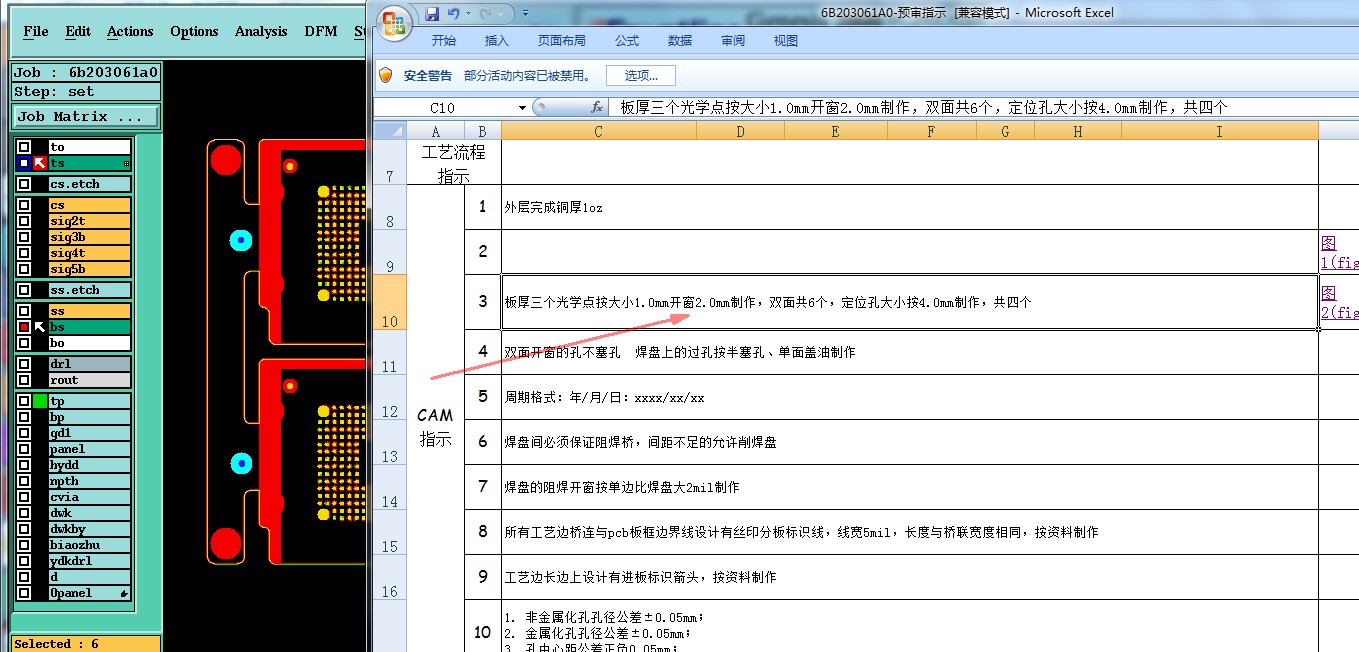The height and width of the screenshot is (652, 1359).
Task: Select the ss layer name
Action: (x=90, y=311)
